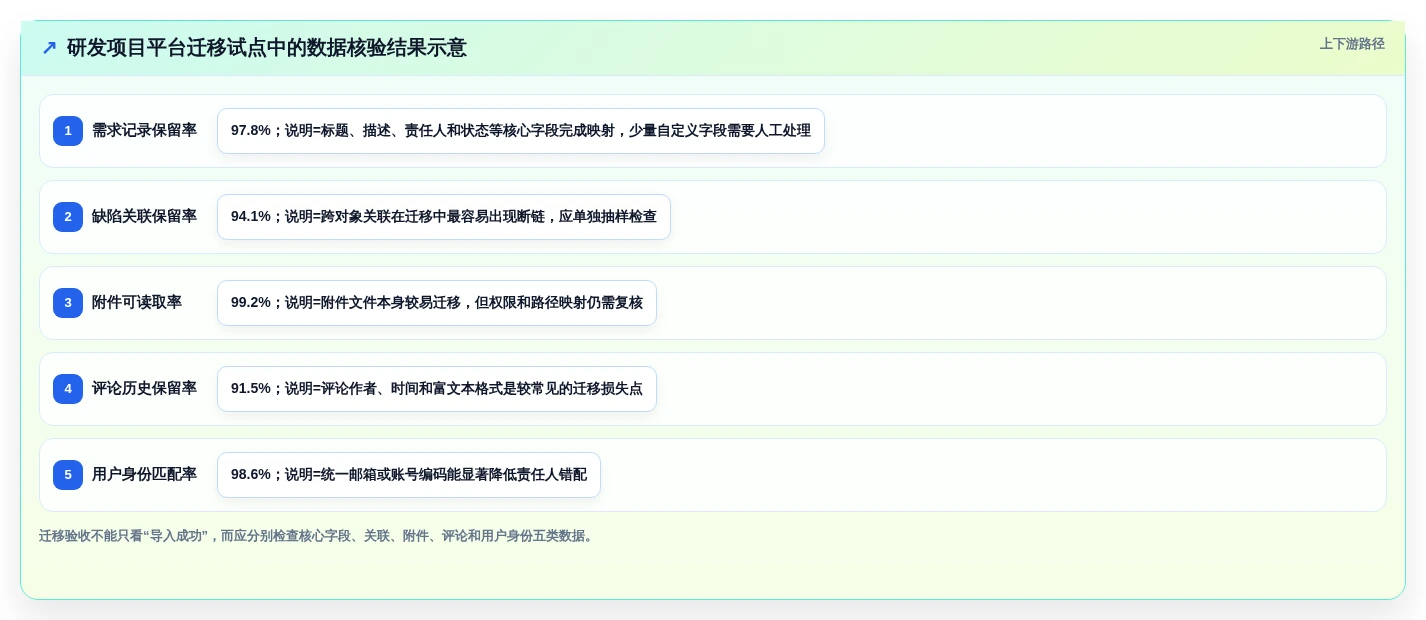Screen dimensions: 1426x620
Task: Select the 缺陷关联保留率 label
Action: [x=144, y=217]
